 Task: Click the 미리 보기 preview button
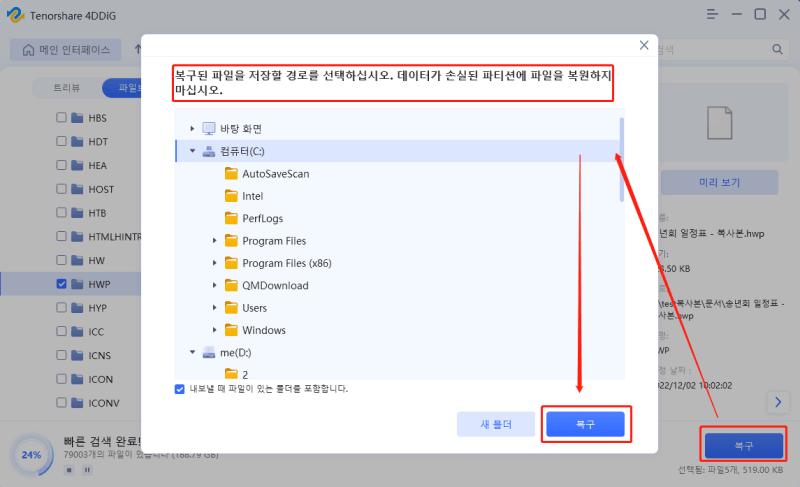coord(719,182)
